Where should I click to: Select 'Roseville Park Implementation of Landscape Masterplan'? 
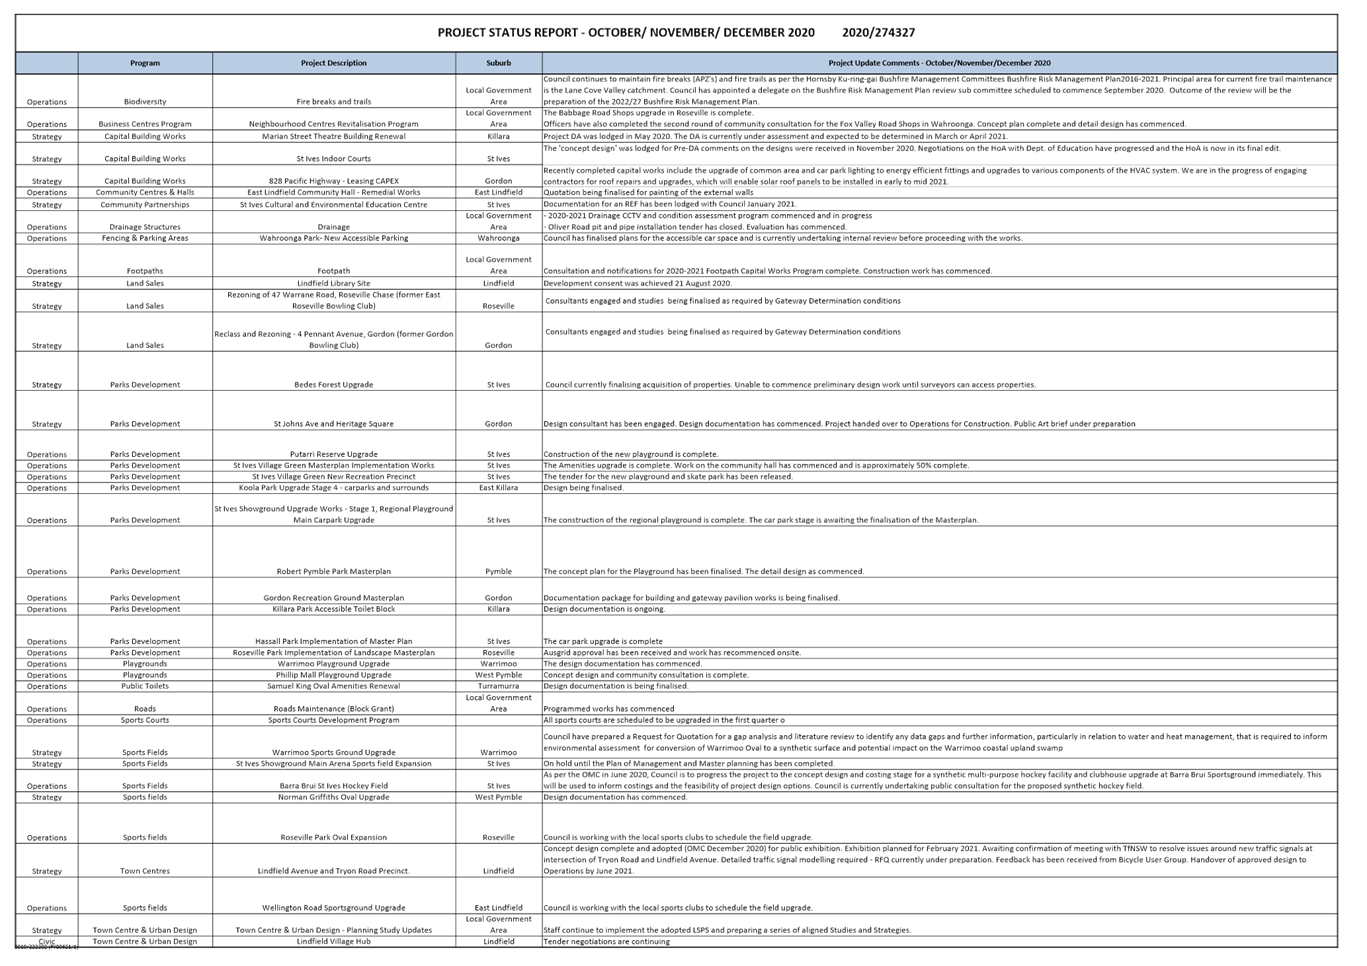(334, 653)
